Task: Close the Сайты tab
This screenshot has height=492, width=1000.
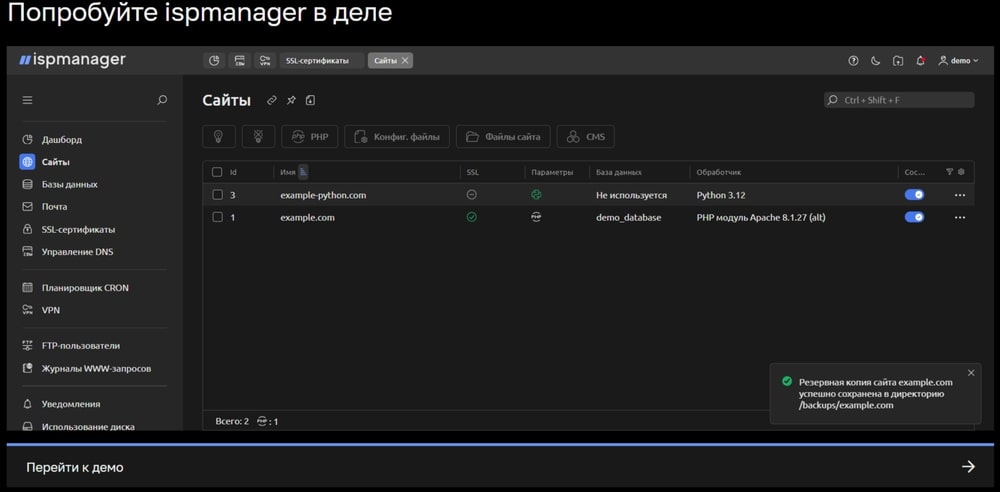Action: [405, 61]
